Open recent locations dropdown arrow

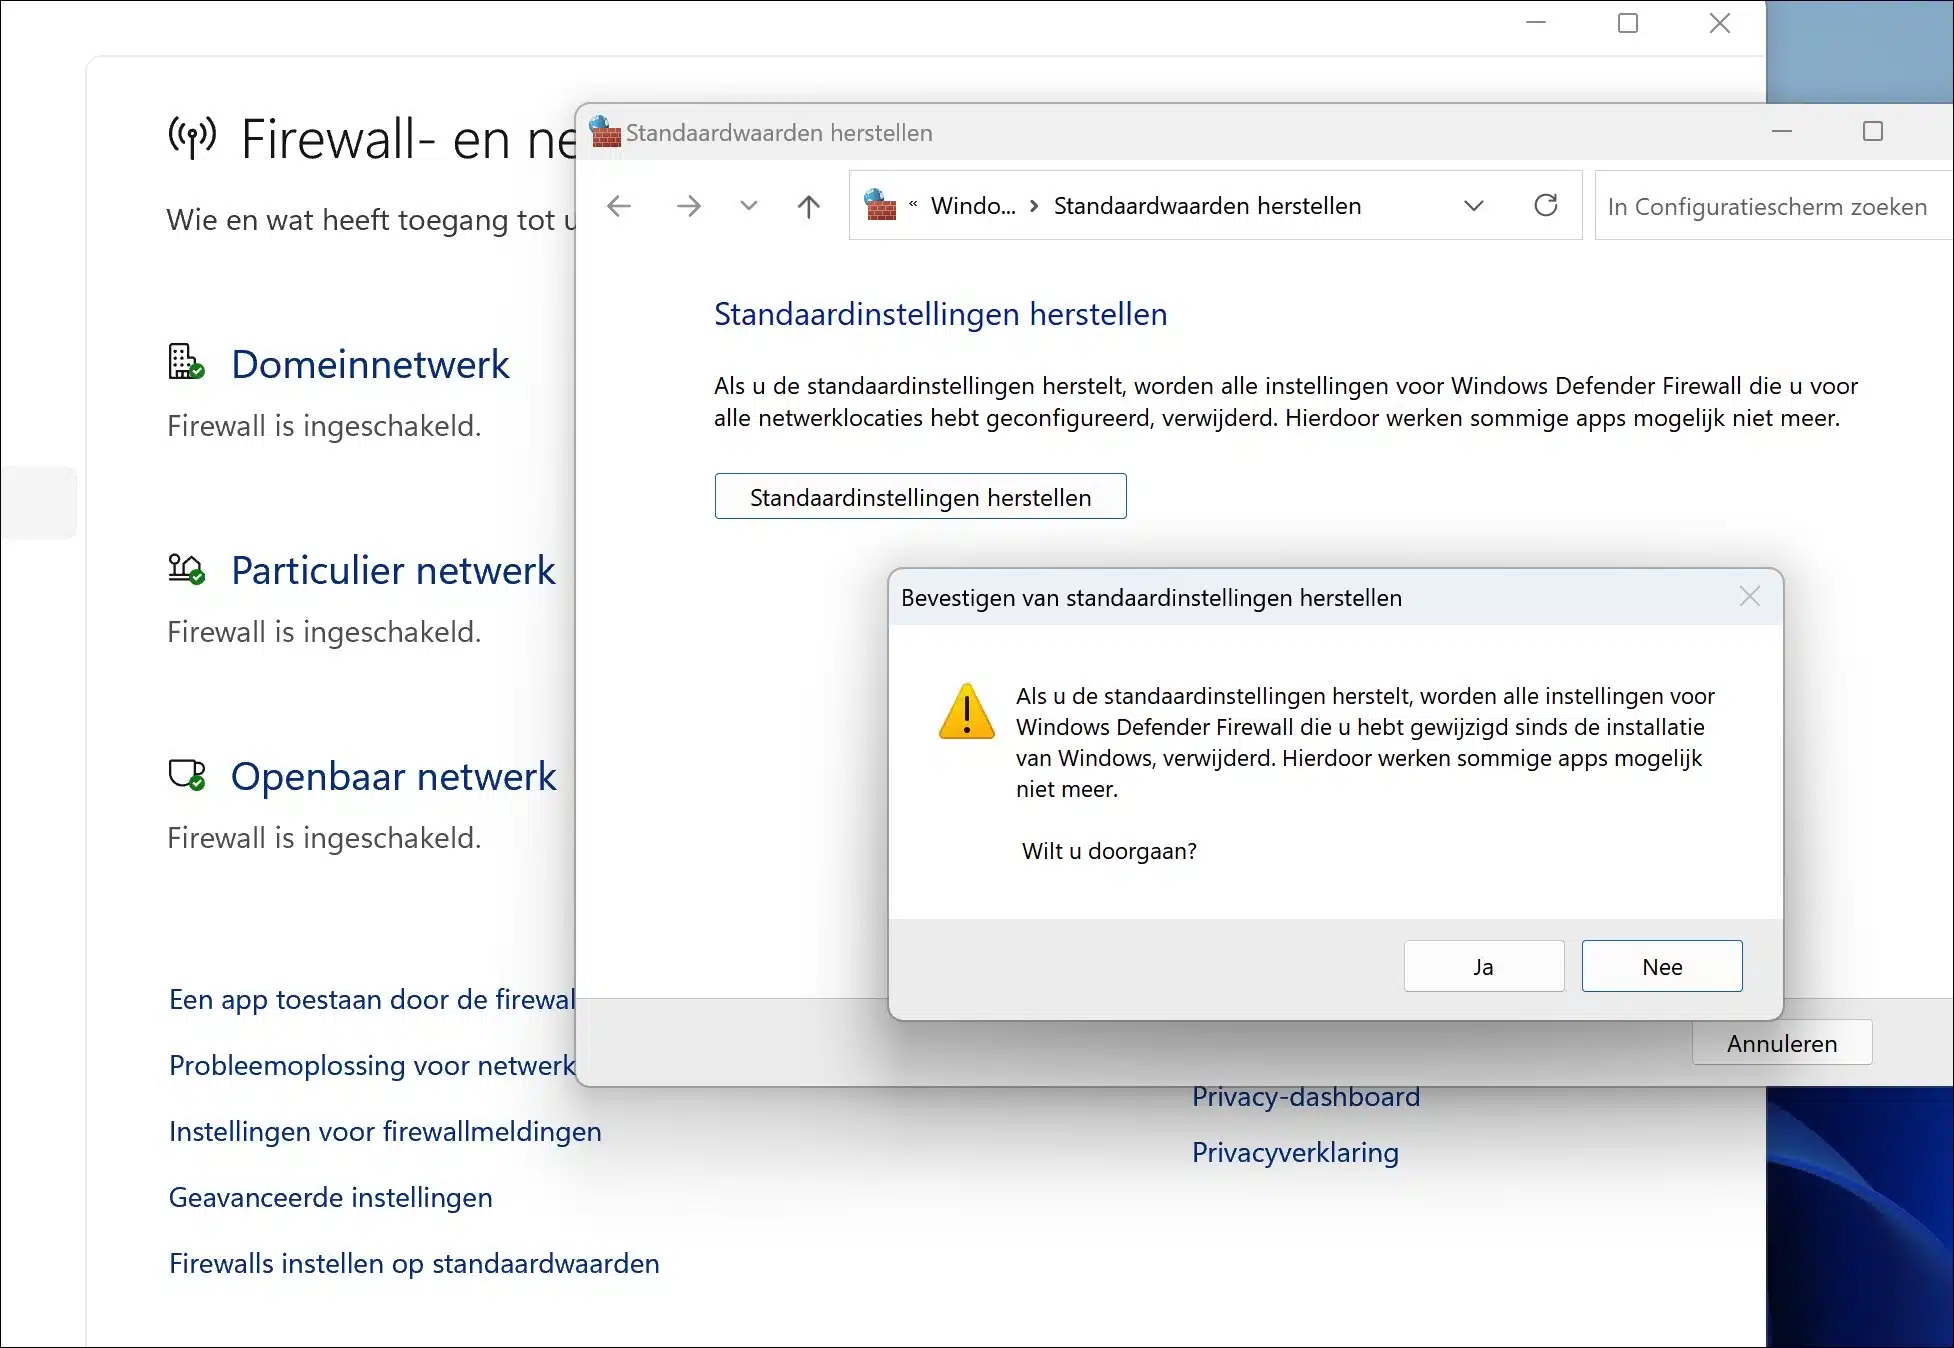tap(748, 206)
